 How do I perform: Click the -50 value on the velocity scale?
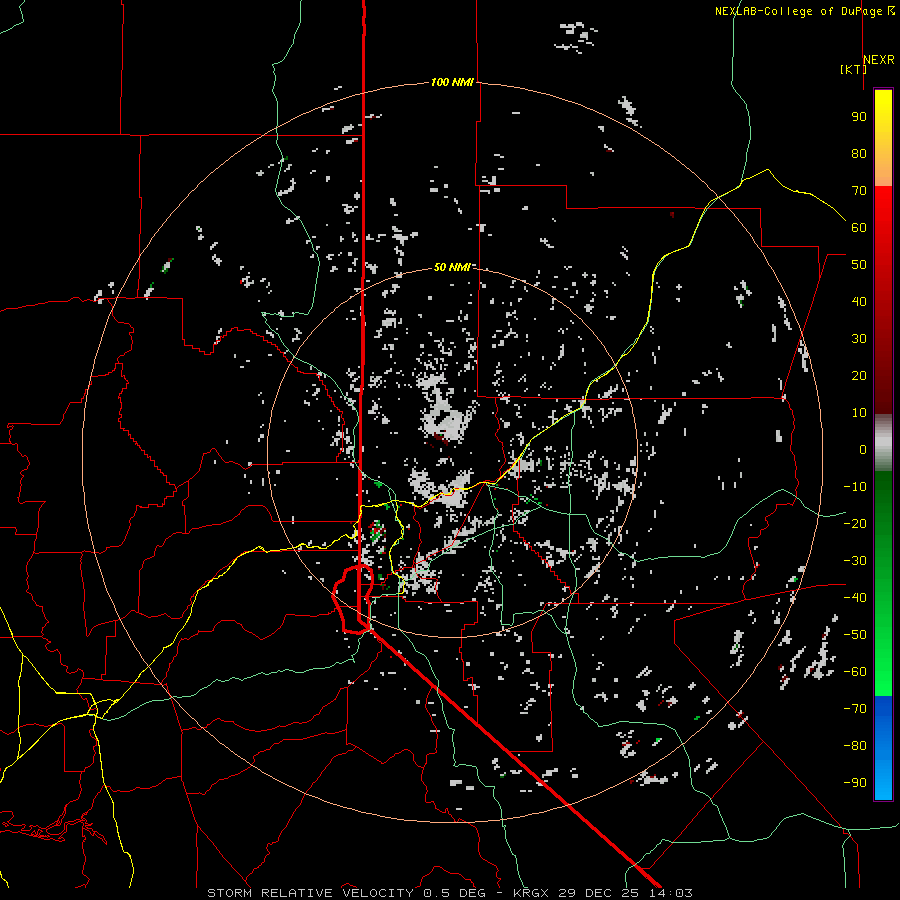click(855, 635)
